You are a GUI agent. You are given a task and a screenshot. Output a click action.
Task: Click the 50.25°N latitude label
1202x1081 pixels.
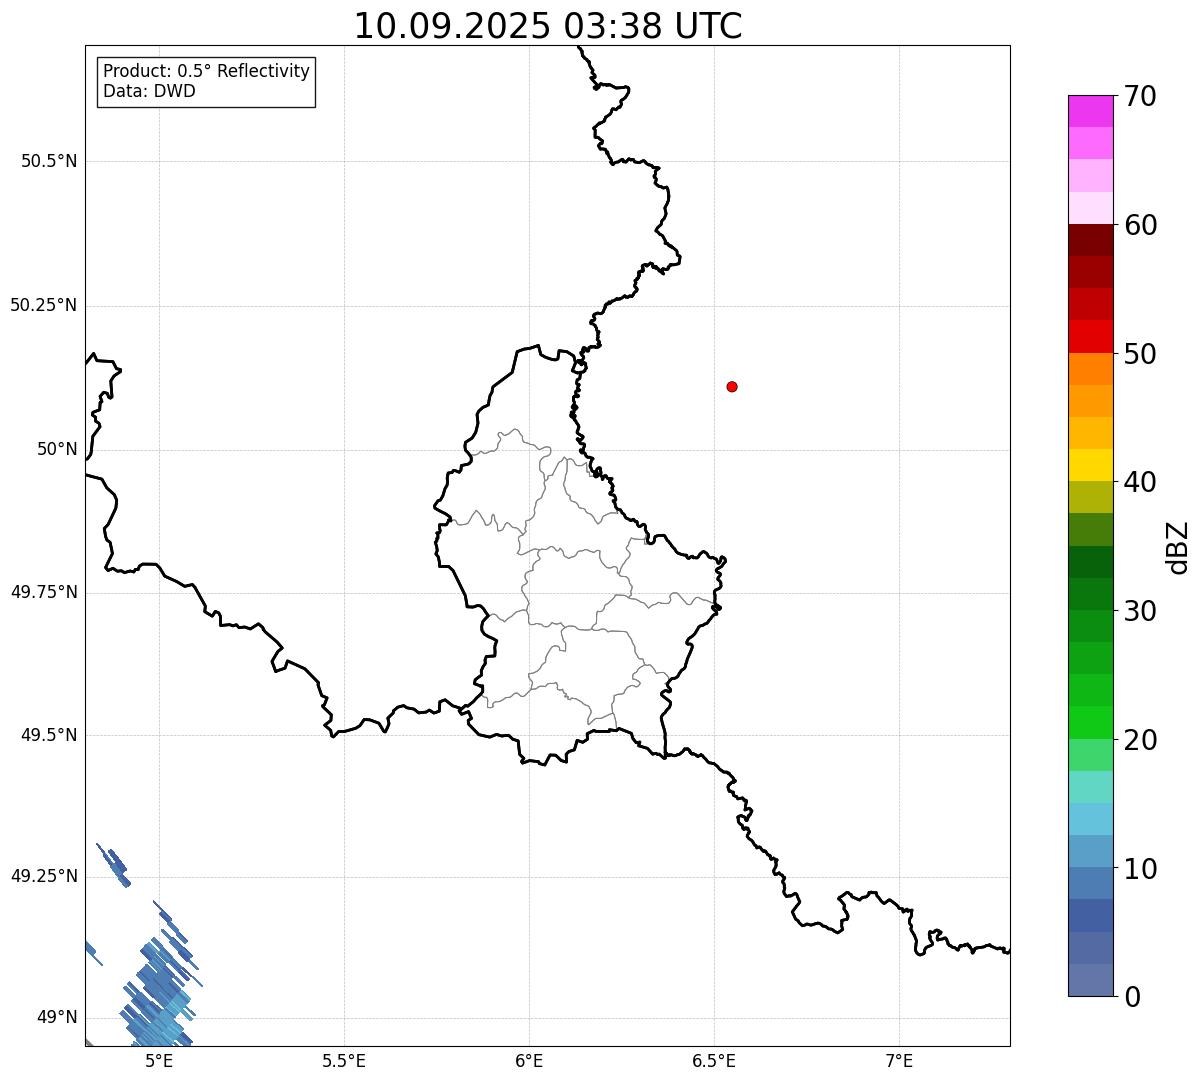(x=43, y=305)
